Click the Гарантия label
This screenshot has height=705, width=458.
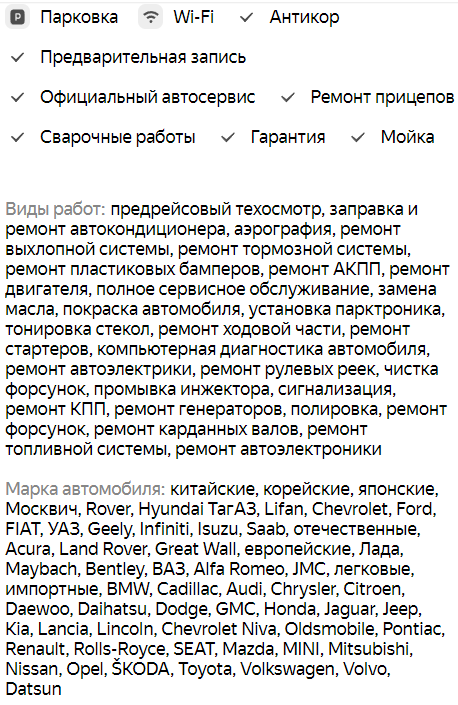(x=288, y=137)
